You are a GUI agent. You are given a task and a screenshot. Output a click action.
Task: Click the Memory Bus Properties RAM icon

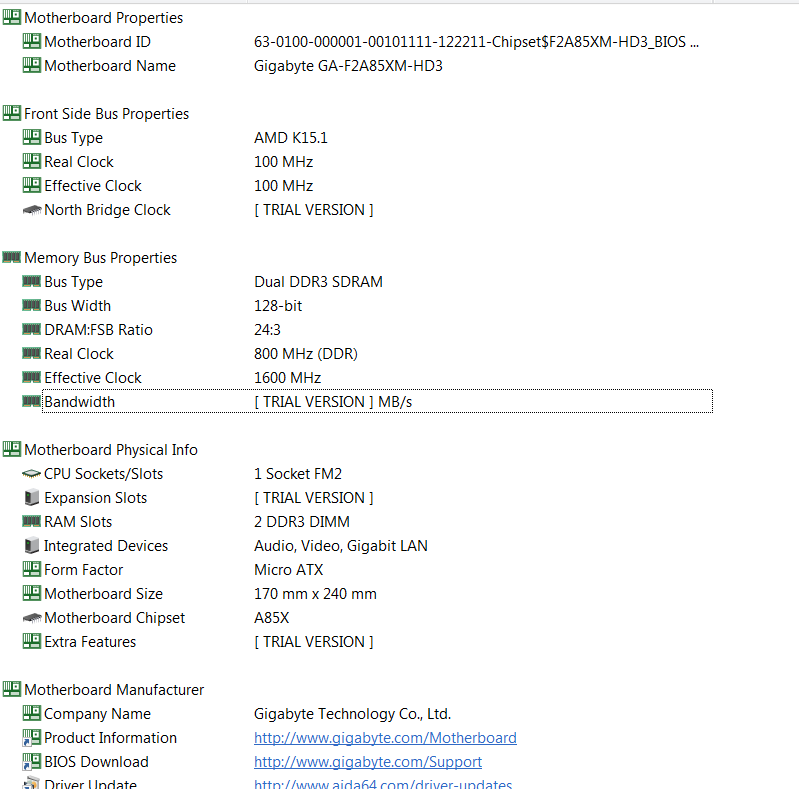pos(12,257)
